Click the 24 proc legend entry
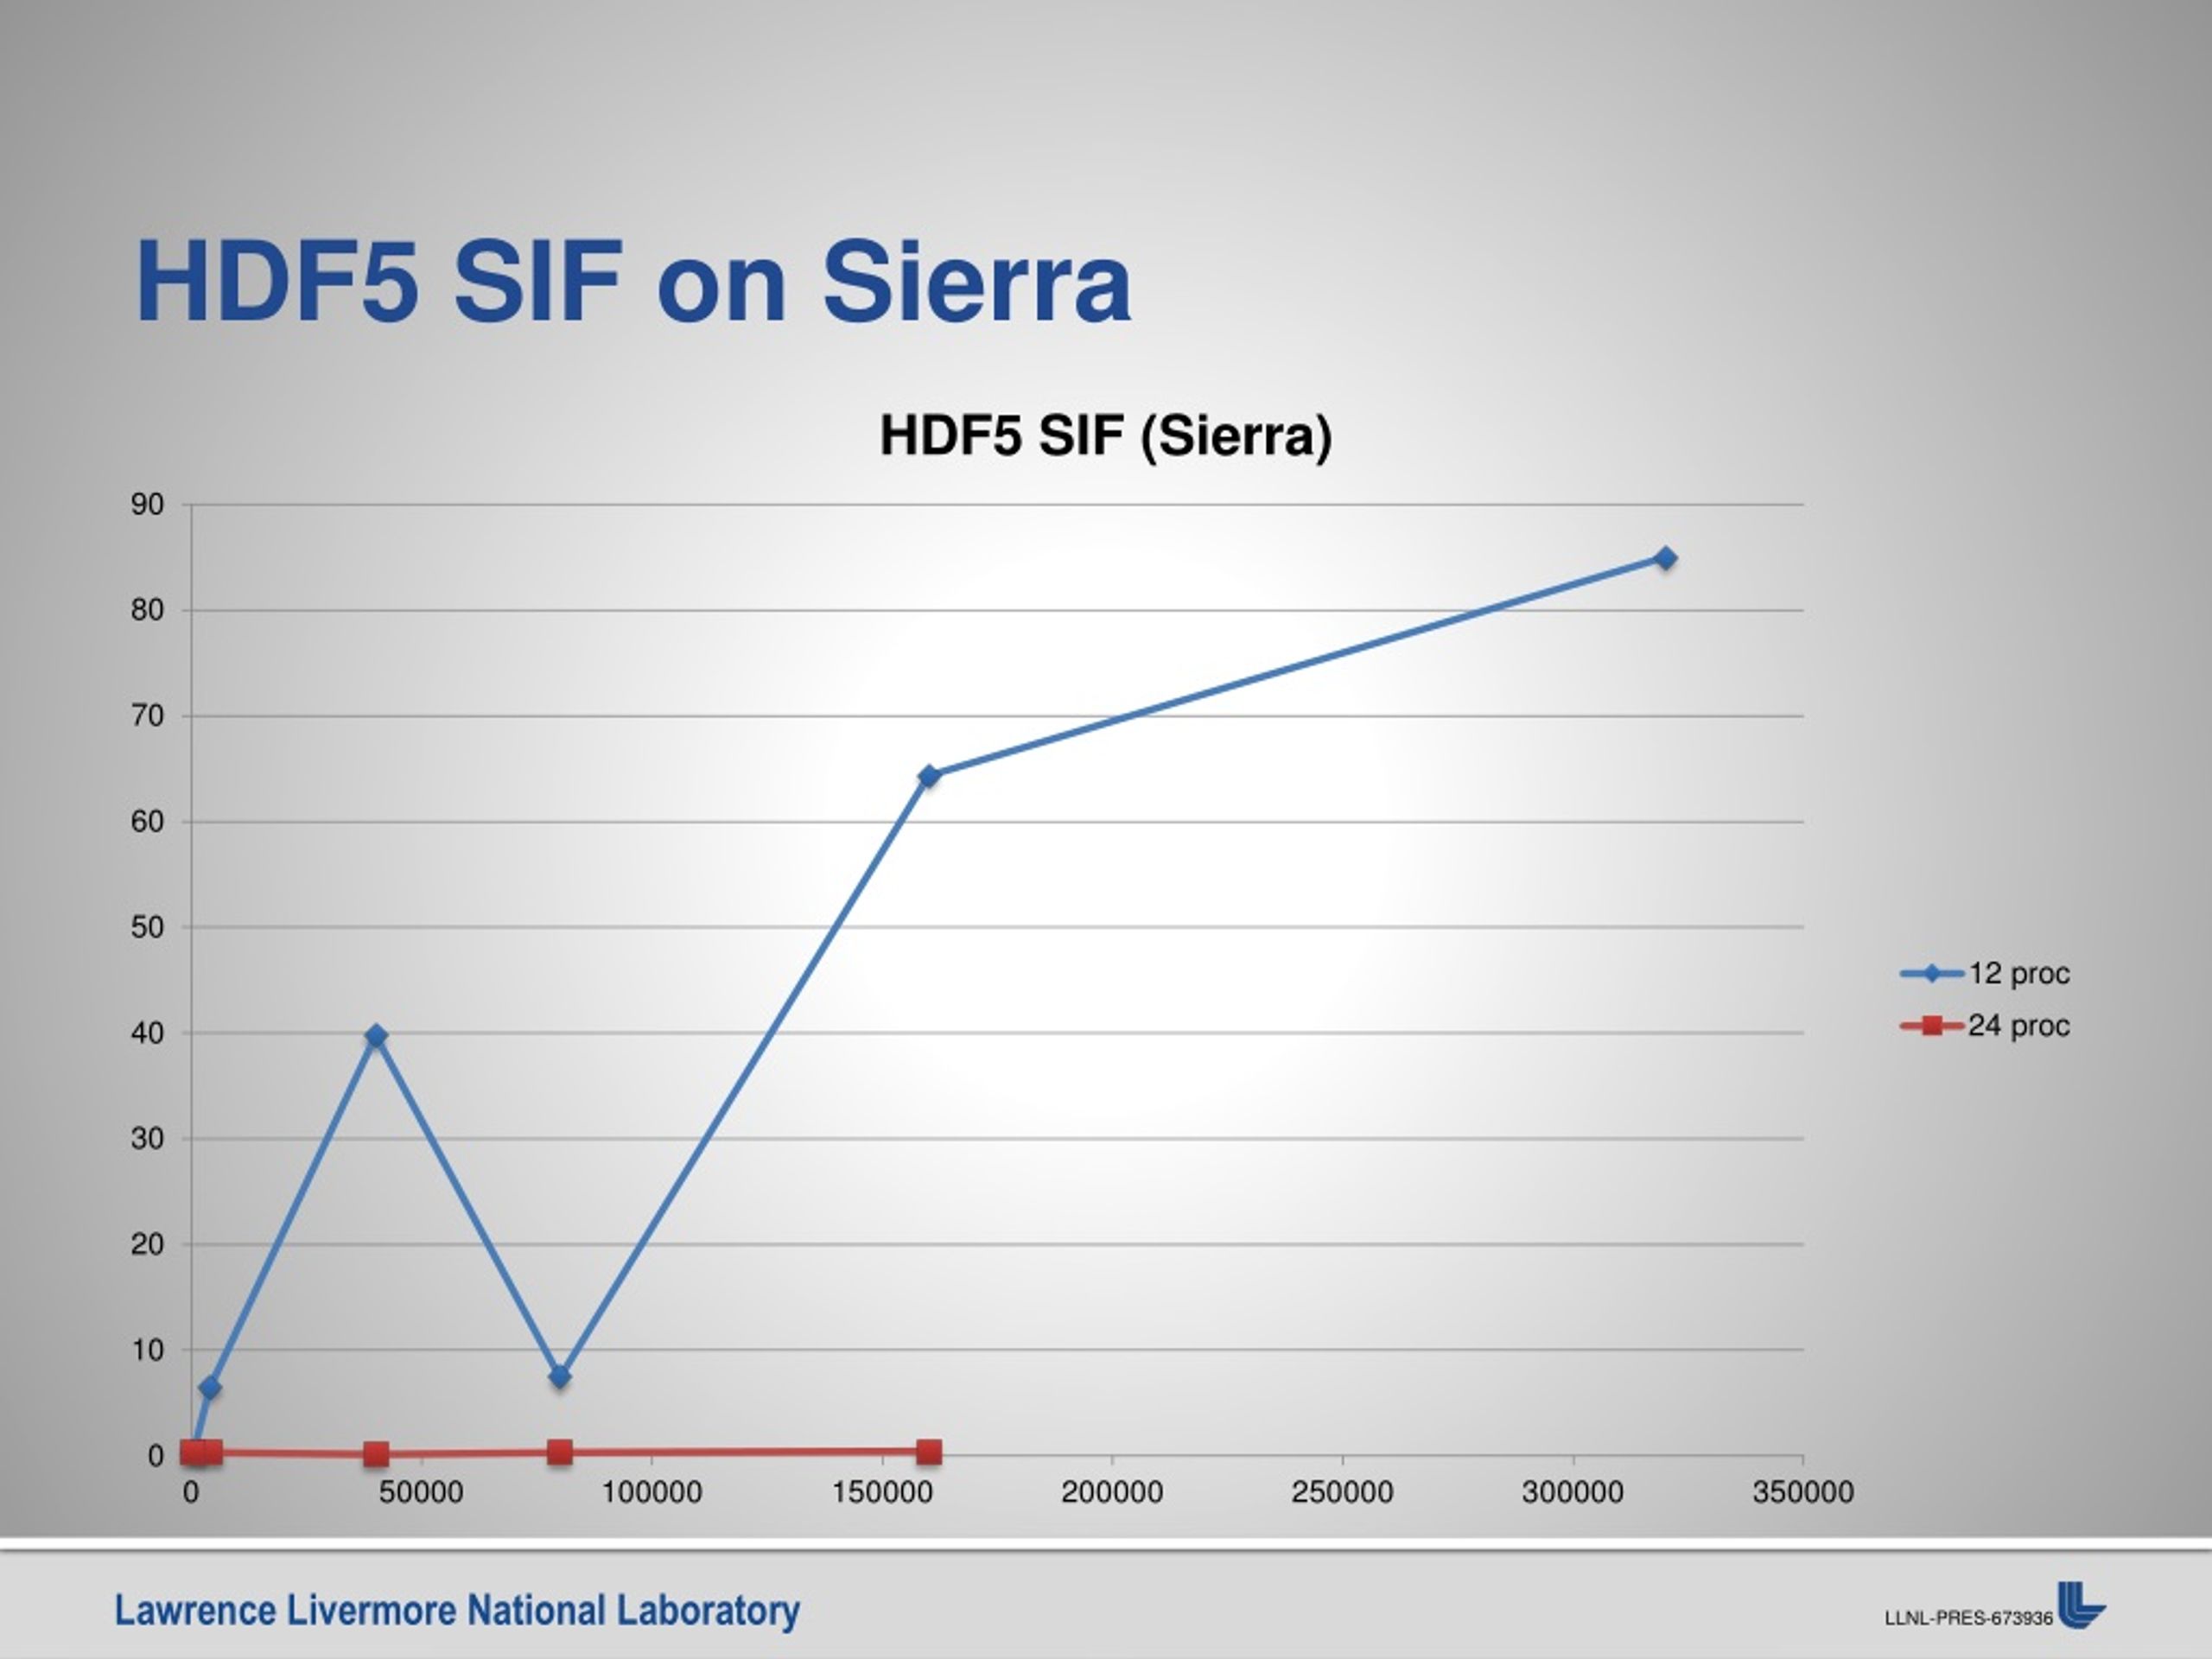 point(1984,1026)
